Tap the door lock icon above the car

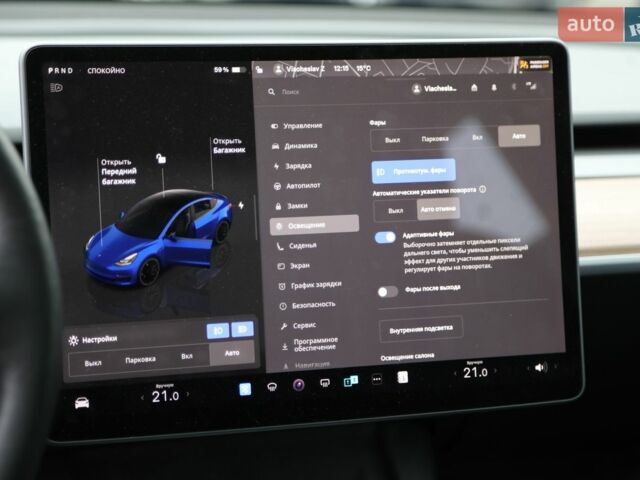click(x=161, y=158)
